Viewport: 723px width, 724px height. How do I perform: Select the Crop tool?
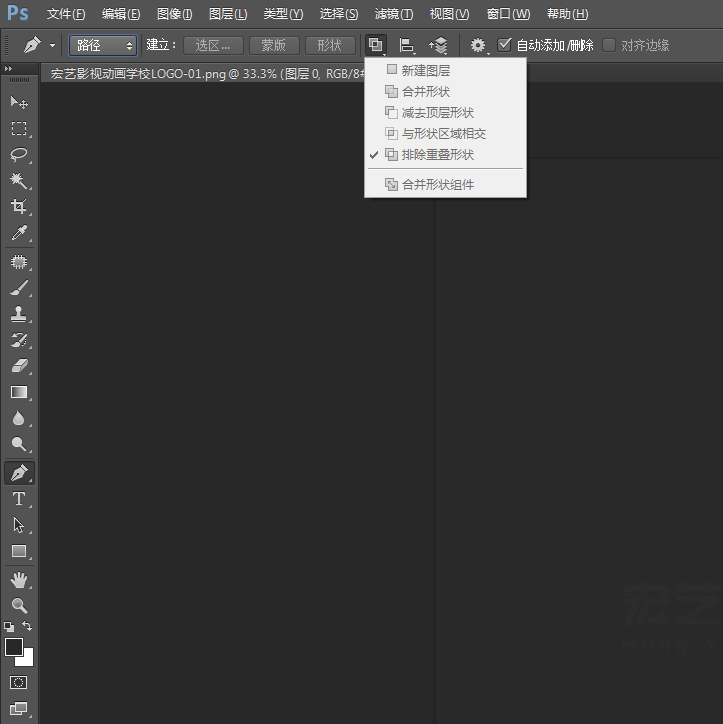pyautogui.click(x=19, y=207)
